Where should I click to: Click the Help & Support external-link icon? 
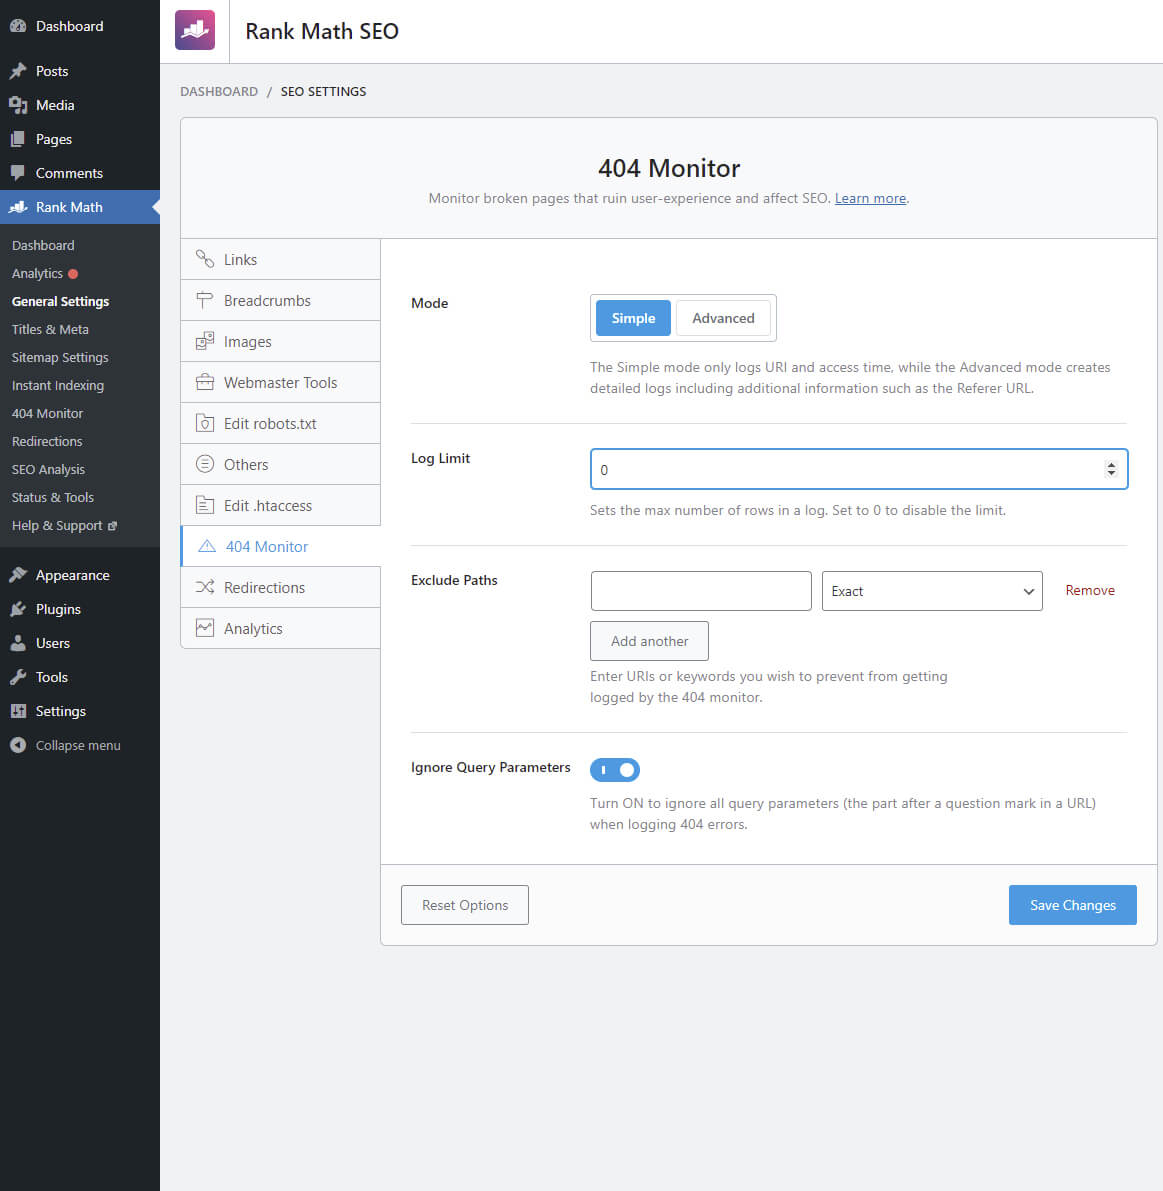(112, 526)
